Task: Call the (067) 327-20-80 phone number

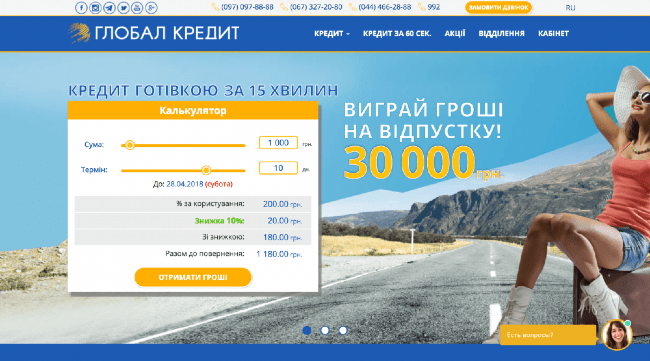Action: tap(316, 7)
